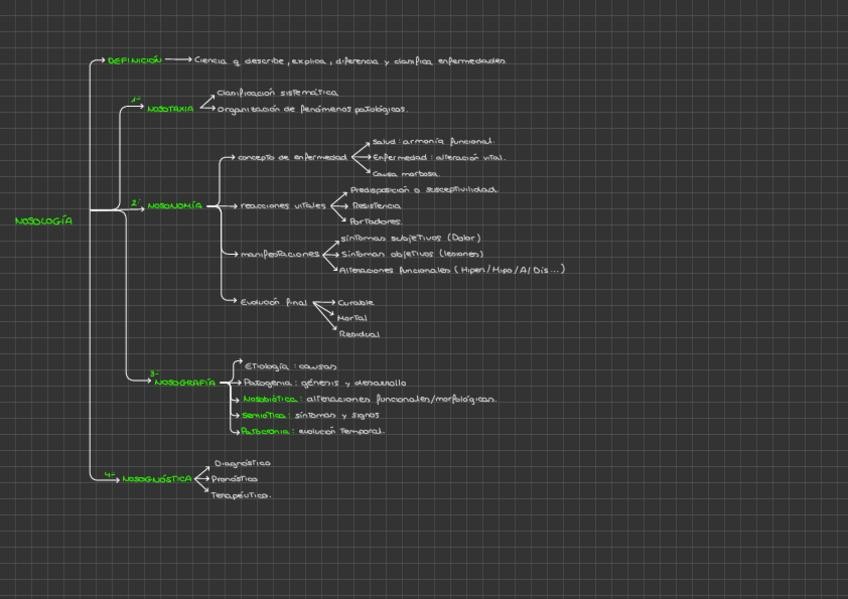Select the 'Causa morbosa' note
The height and width of the screenshot is (599, 848).
tap(406, 174)
